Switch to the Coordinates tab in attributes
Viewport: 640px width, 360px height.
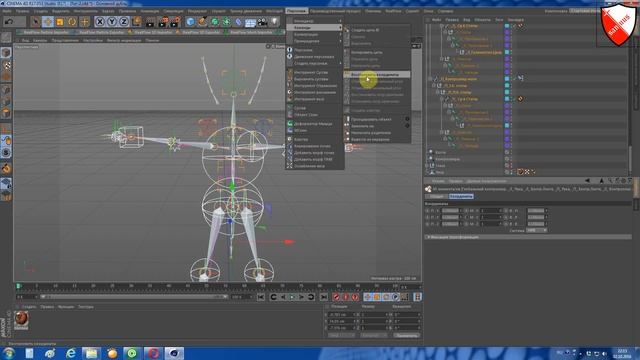tap(461, 196)
